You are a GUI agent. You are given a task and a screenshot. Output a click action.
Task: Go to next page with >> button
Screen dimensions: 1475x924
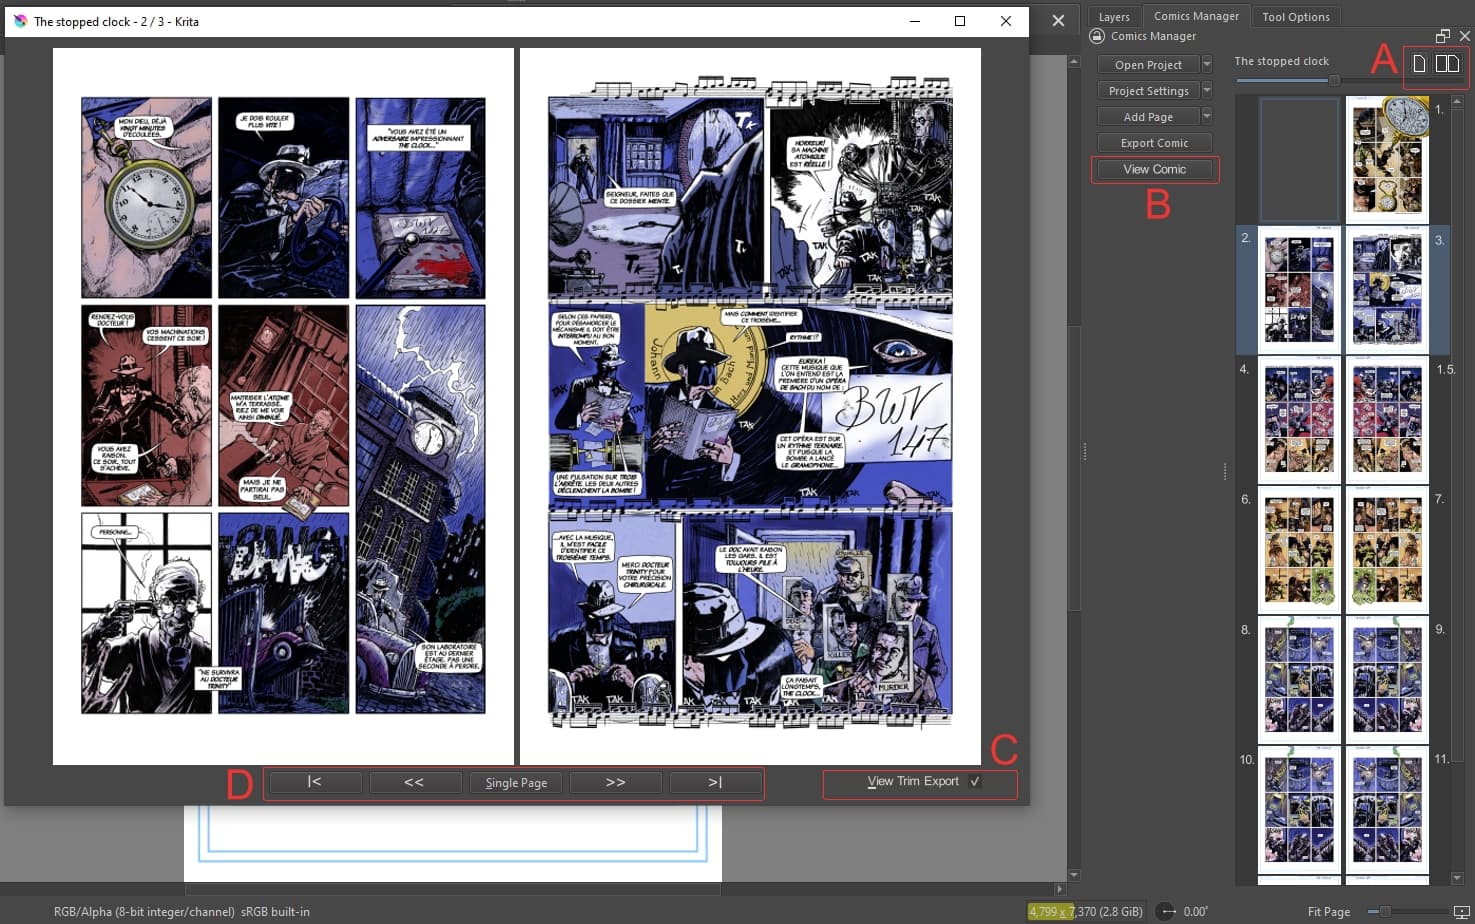616,783
